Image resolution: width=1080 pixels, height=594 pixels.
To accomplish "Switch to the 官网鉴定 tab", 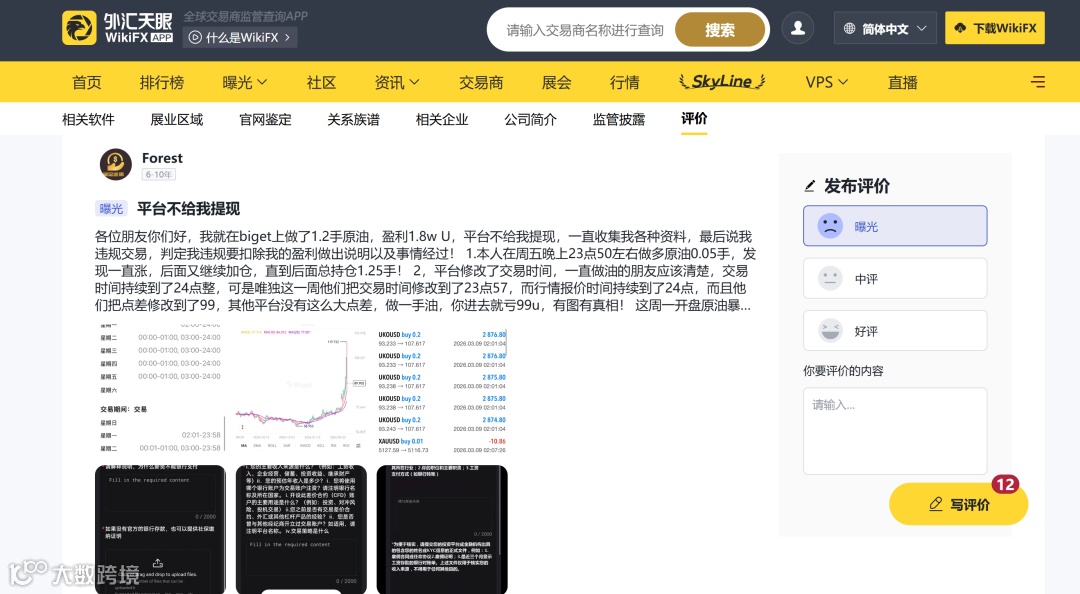I will (x=265, y=119).
